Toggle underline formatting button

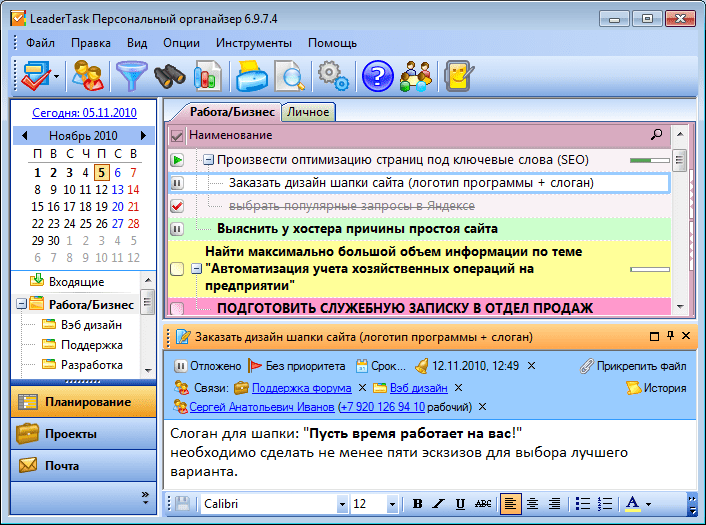point(460,503)
